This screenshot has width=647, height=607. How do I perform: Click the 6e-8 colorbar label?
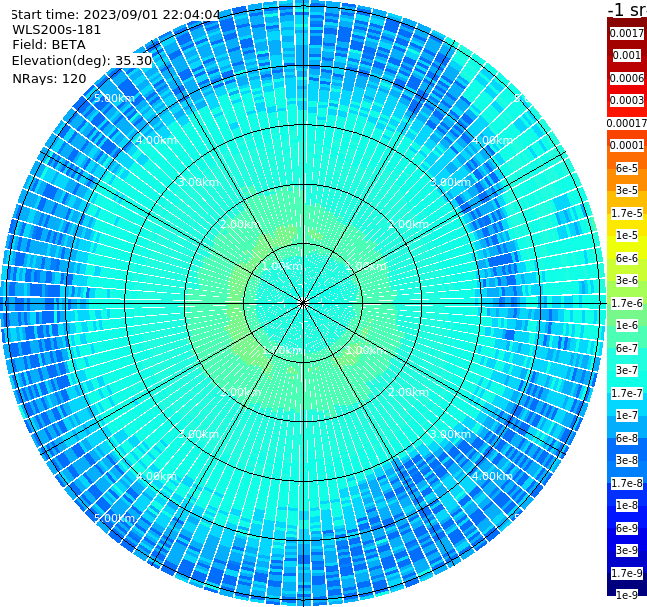627,438
